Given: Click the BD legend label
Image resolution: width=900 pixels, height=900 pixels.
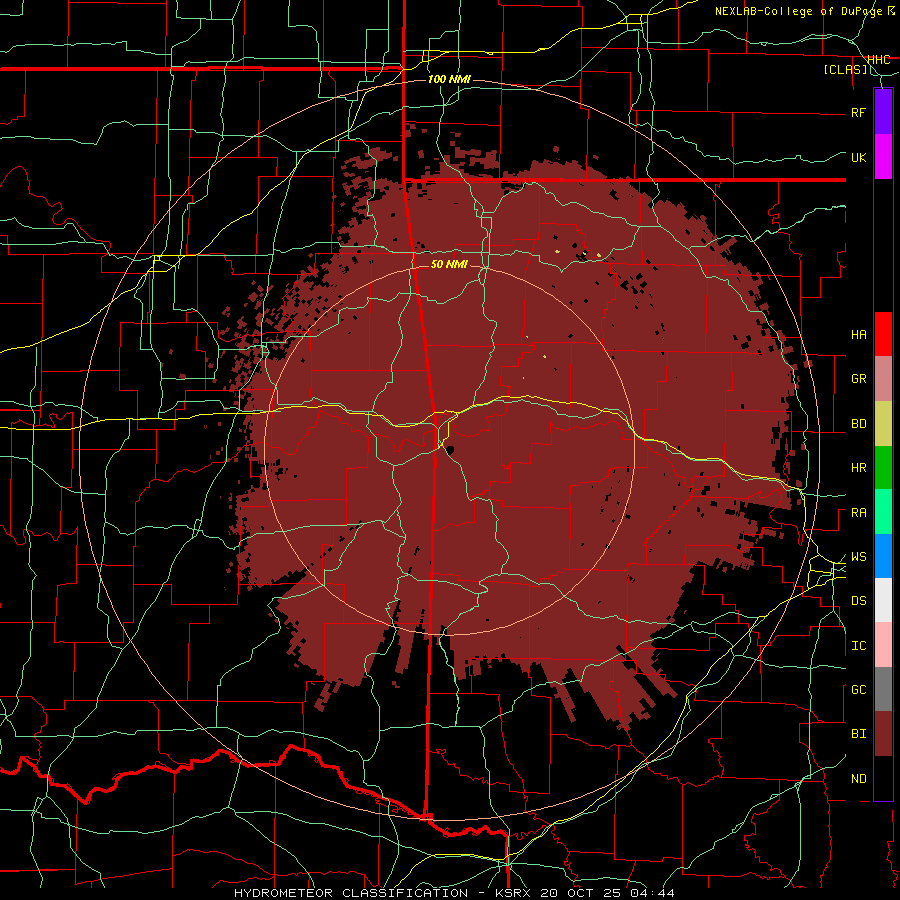Looking at the screenshot, I should pyautogui.click(x=858, y=424).
